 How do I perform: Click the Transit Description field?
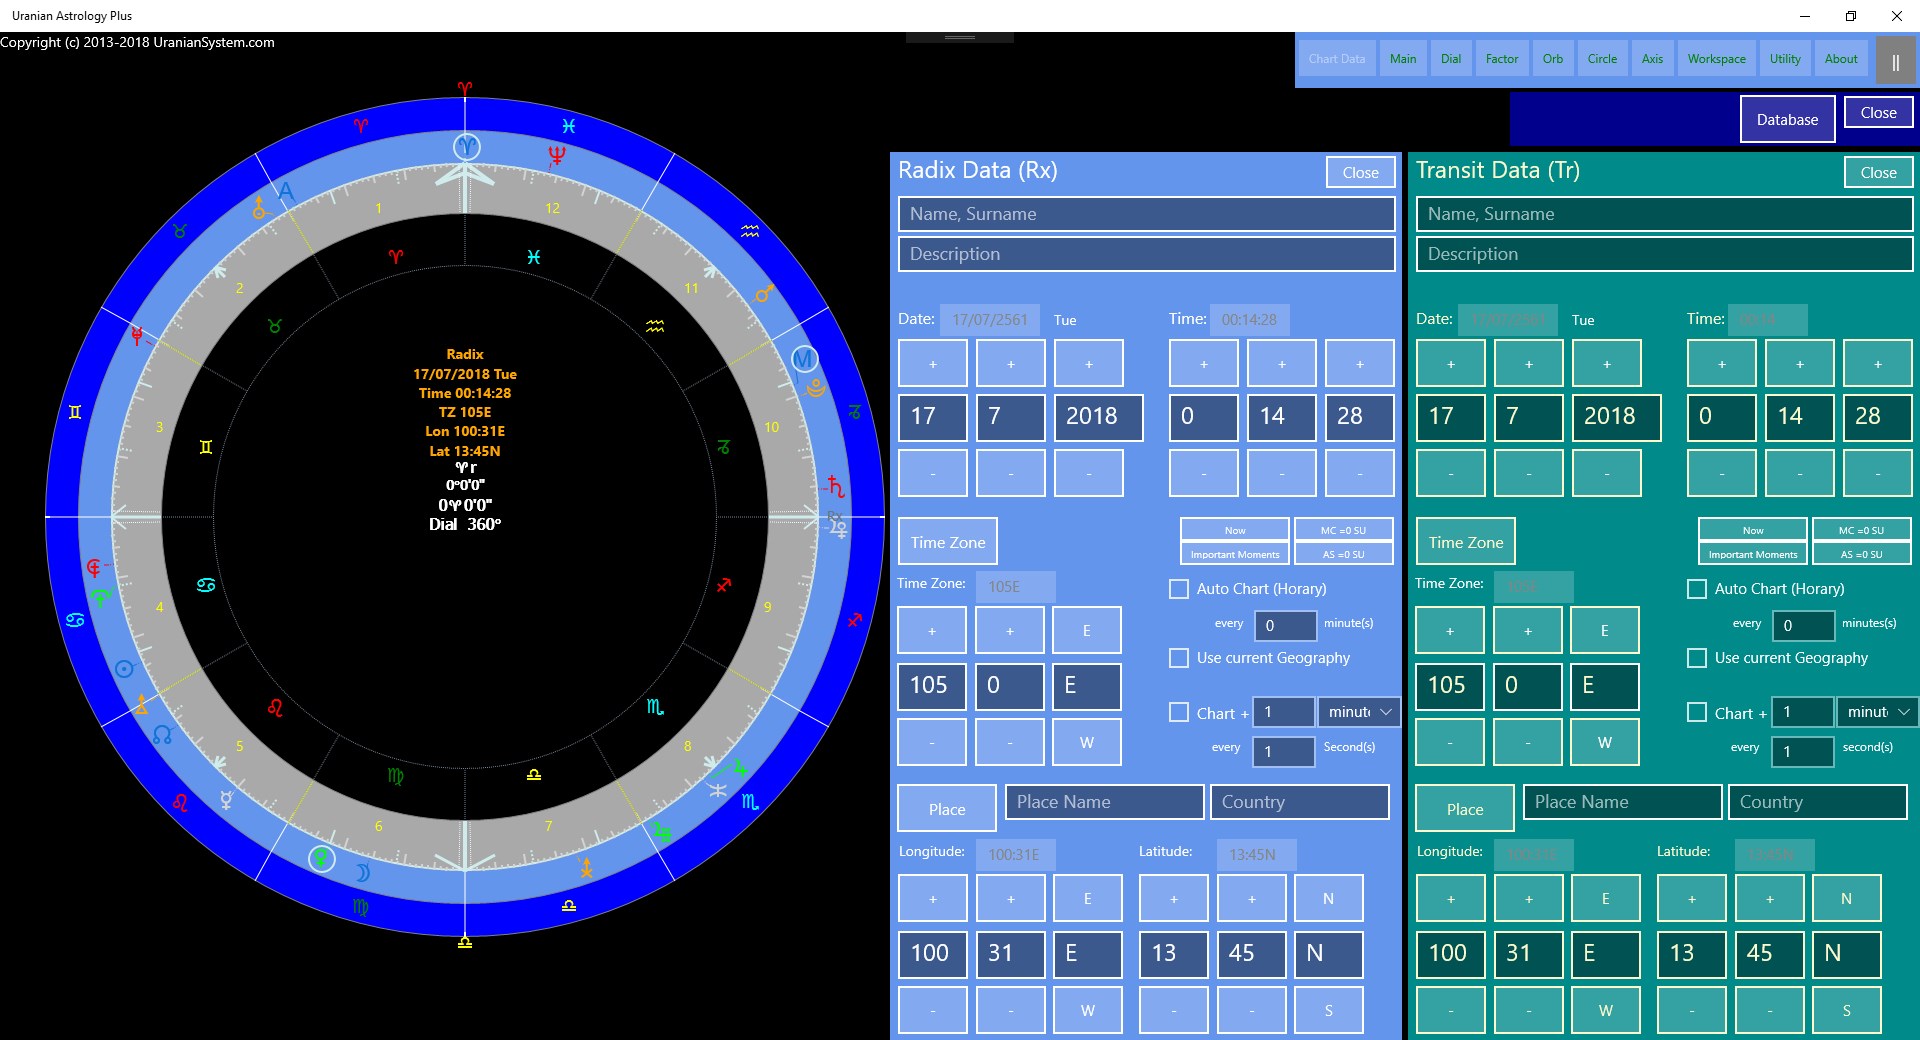[1664, 254]
